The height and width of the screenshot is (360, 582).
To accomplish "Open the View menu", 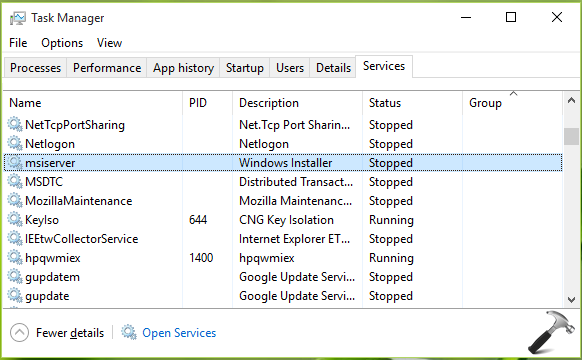I will coord(109,43).
